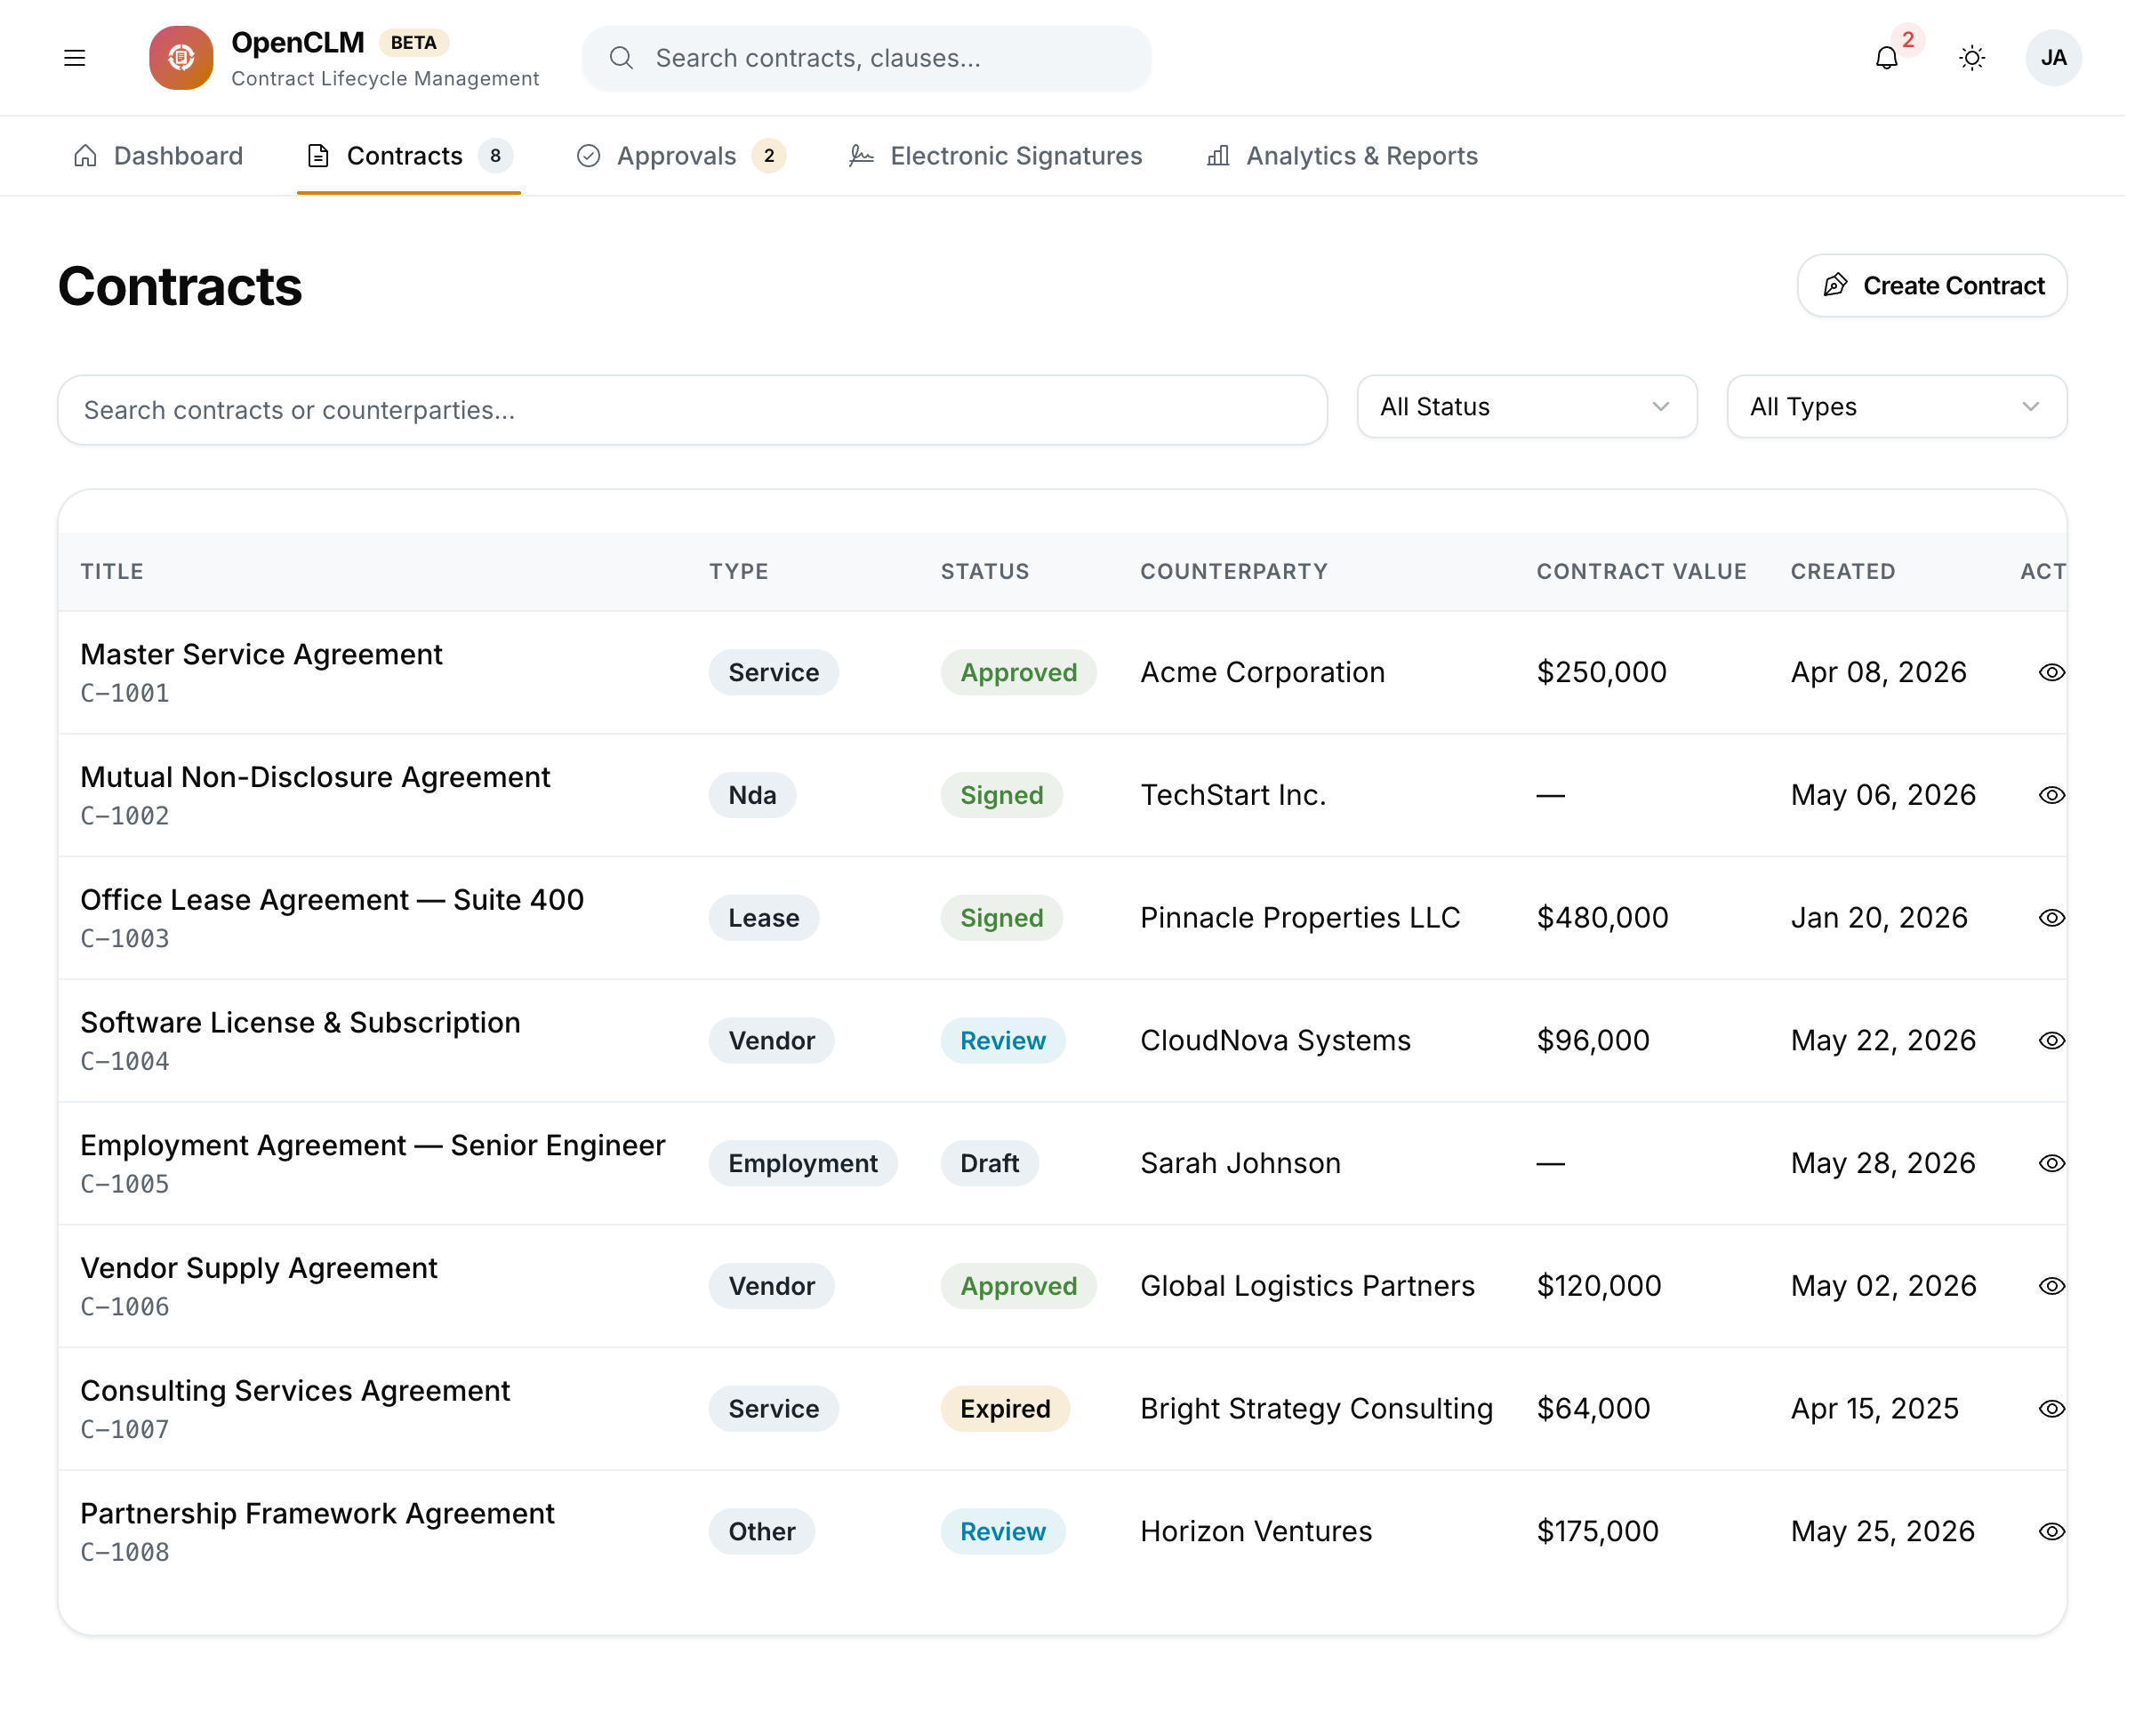This screenshot has height=1736, width=2143.
Task: Click Bright Strategy Consulting counterparty
Action: point(1316,1409)
